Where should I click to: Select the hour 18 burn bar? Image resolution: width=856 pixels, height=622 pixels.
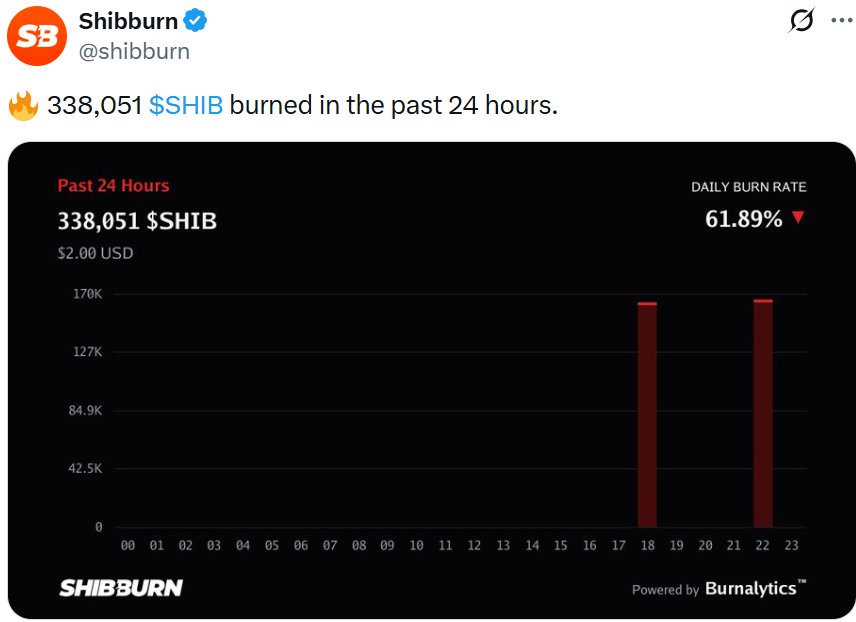pos(647,414)
